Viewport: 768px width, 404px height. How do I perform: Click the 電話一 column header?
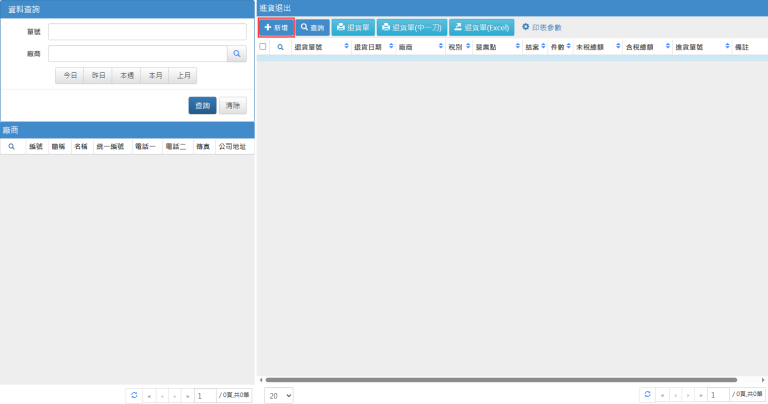tap(147, 146)
